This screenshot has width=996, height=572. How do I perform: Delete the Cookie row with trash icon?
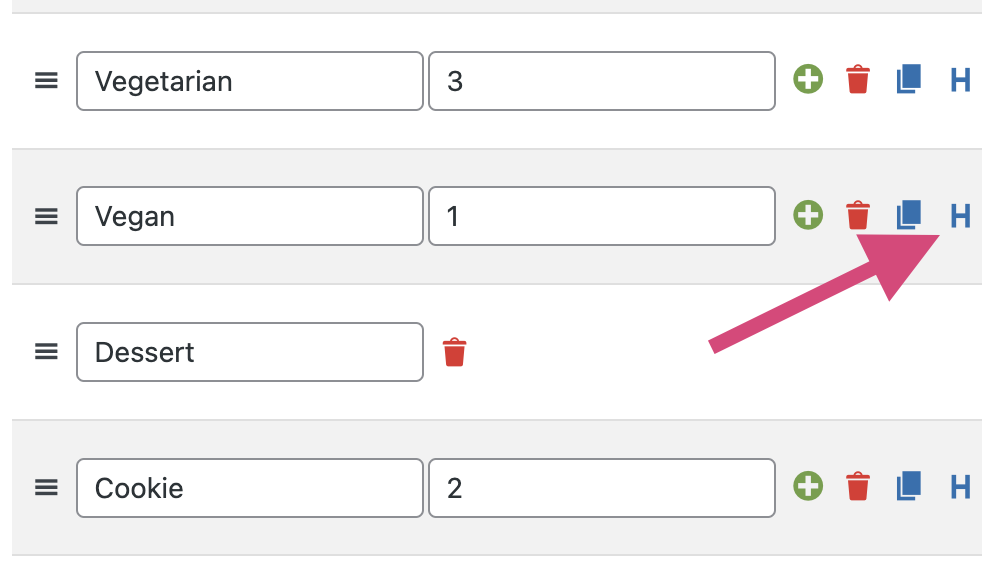click(858, 486)
